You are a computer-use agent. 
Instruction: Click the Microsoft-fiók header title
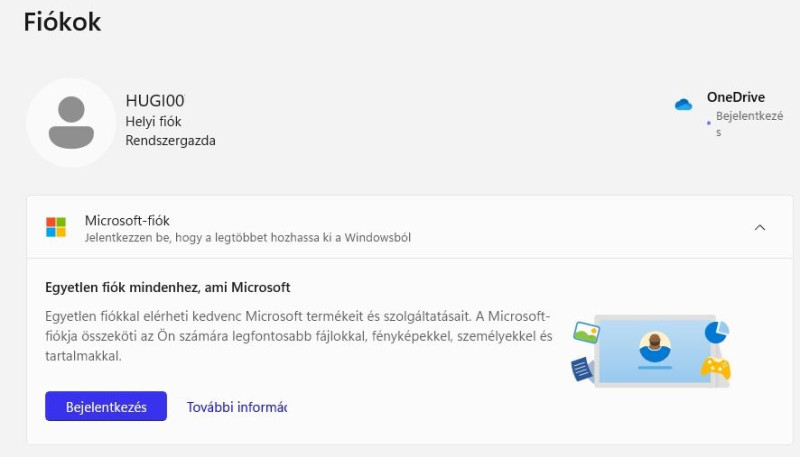pos(127,220)
